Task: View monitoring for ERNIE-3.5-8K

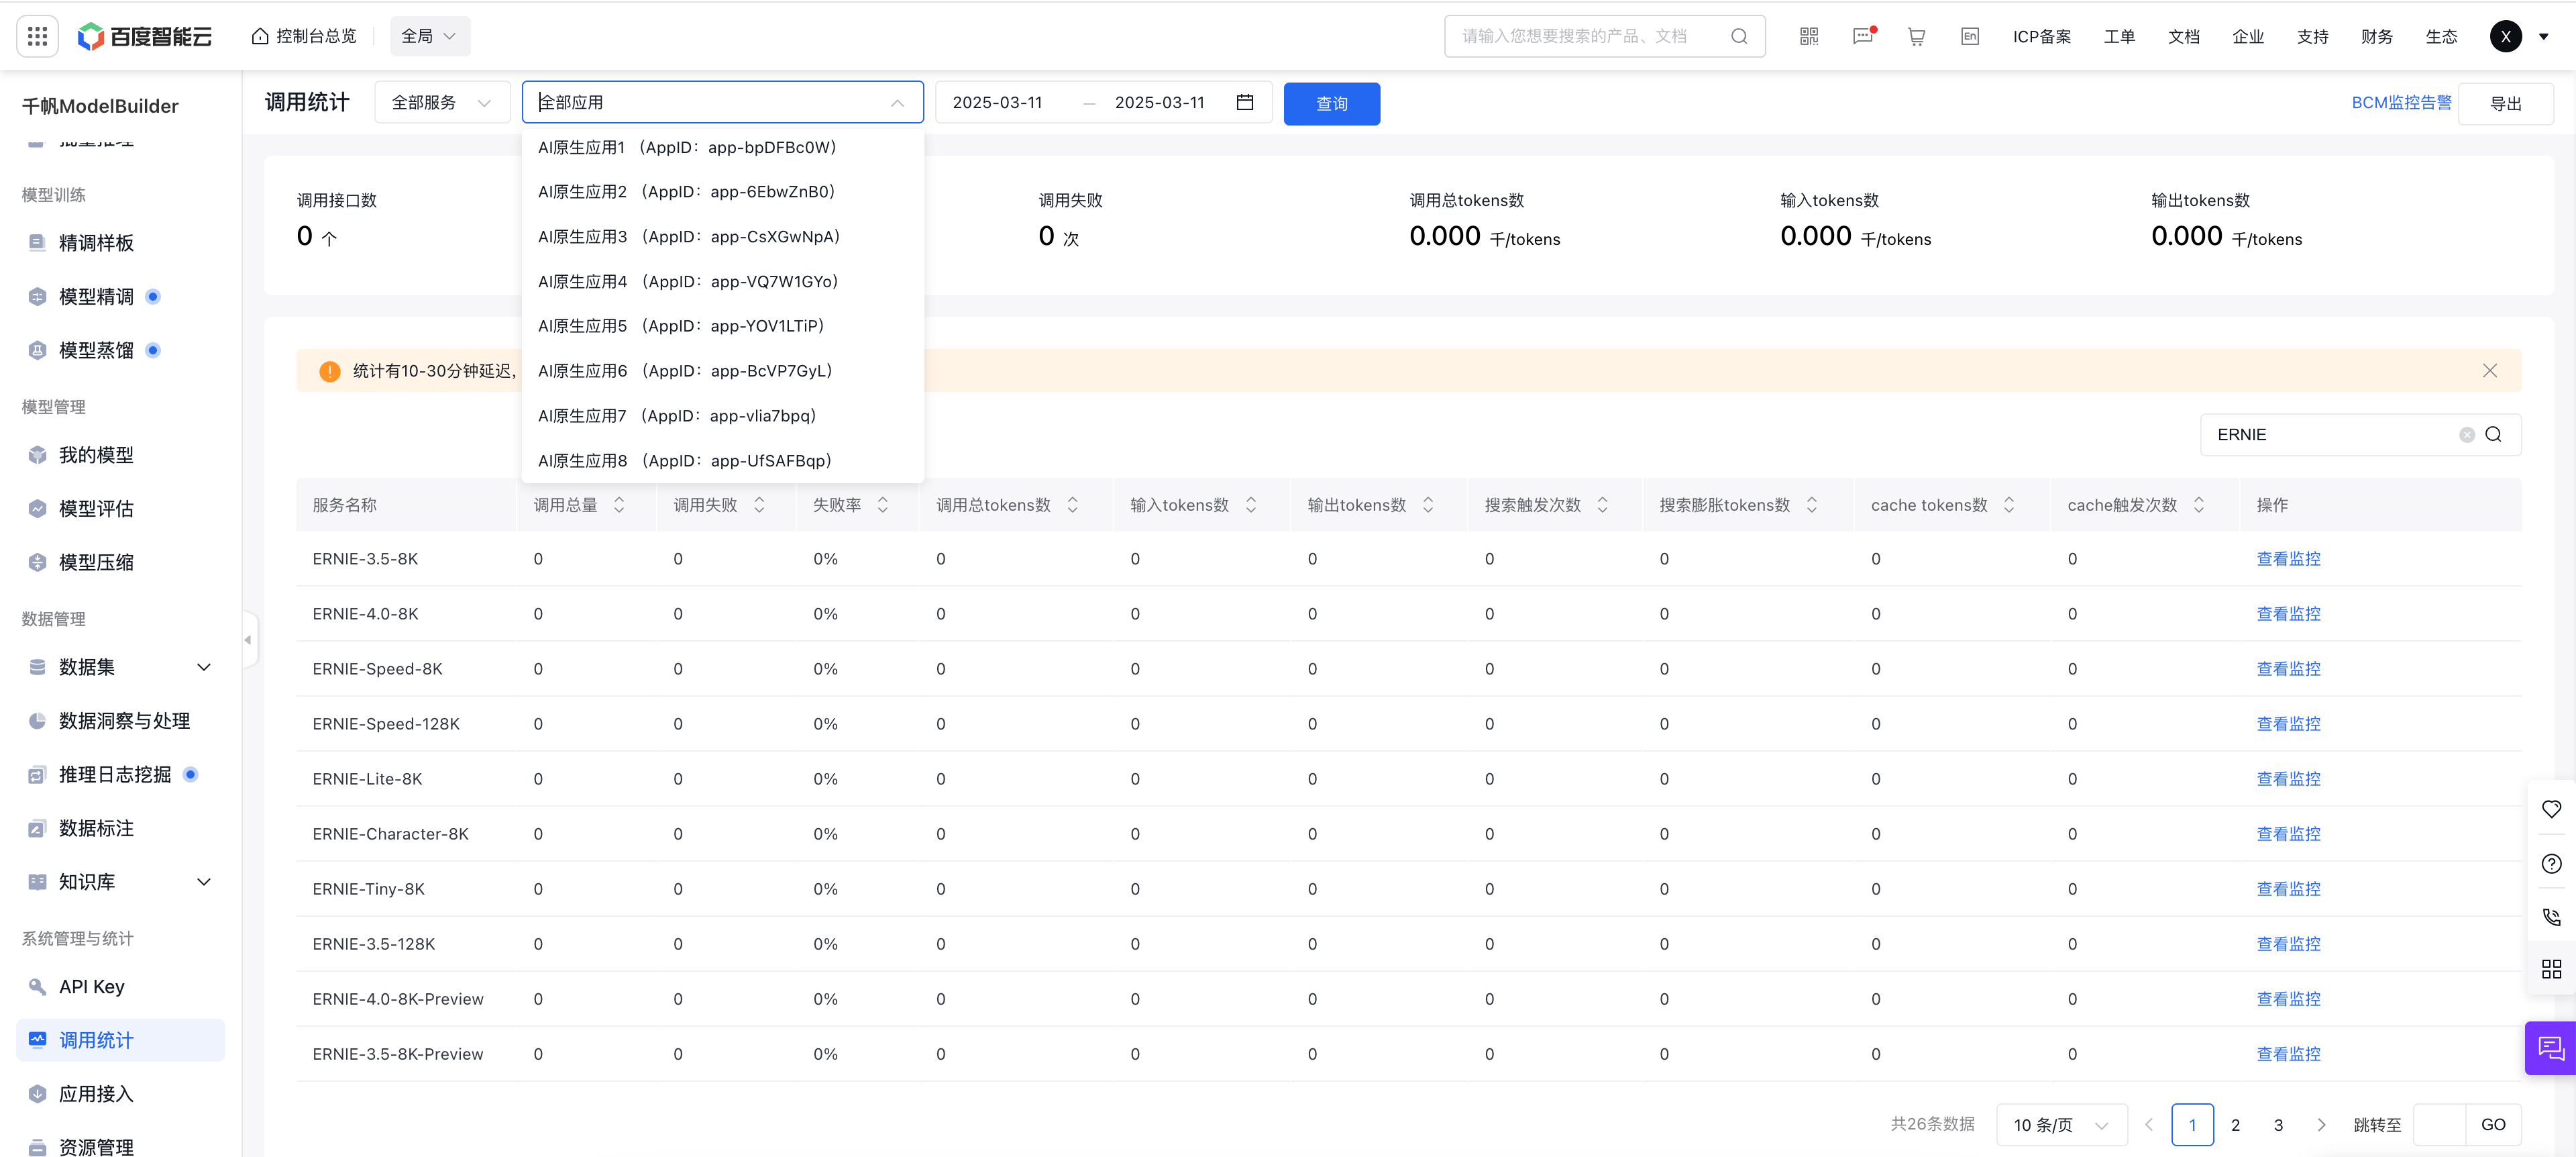Action: pos(2288,559)
